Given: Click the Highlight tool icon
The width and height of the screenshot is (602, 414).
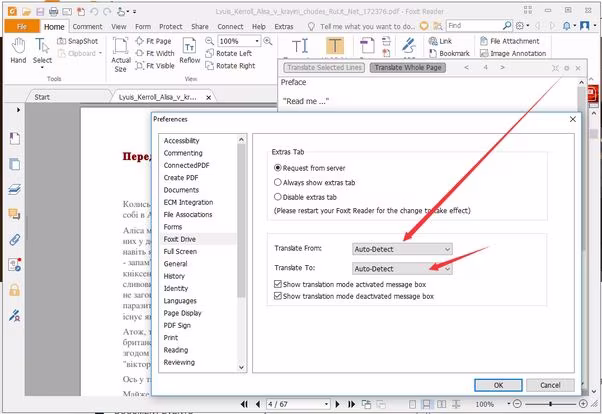Looking at the screenshot, I should point(335,46).
